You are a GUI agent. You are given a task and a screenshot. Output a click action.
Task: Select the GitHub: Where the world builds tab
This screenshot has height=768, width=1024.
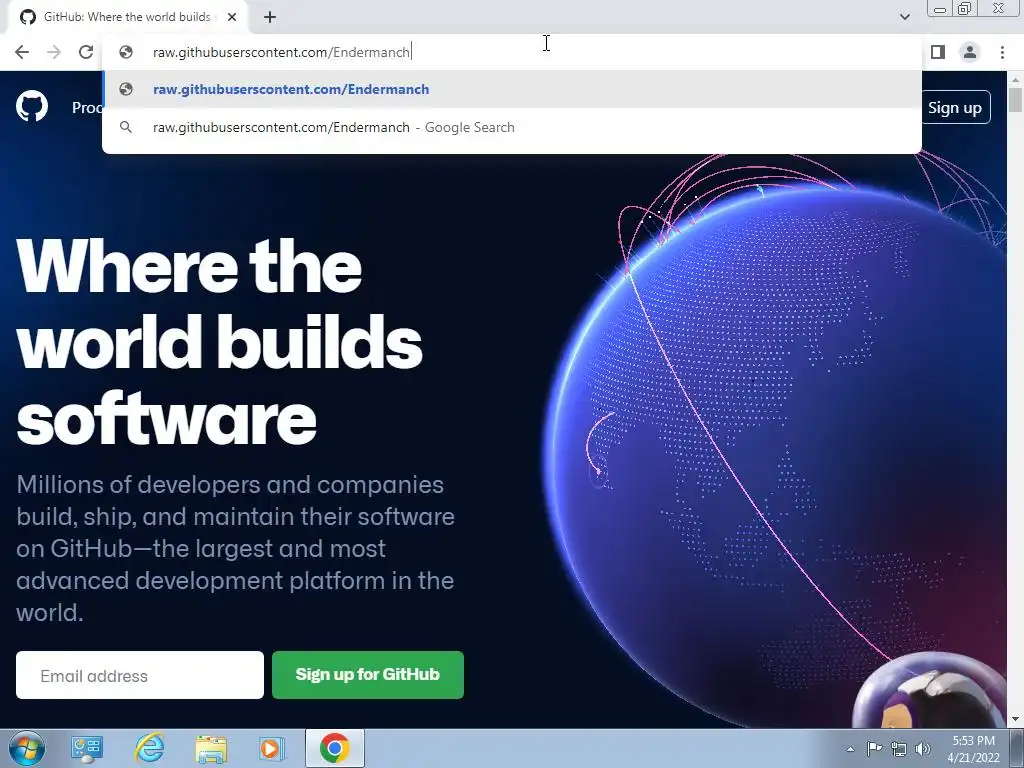pos(127,17)
